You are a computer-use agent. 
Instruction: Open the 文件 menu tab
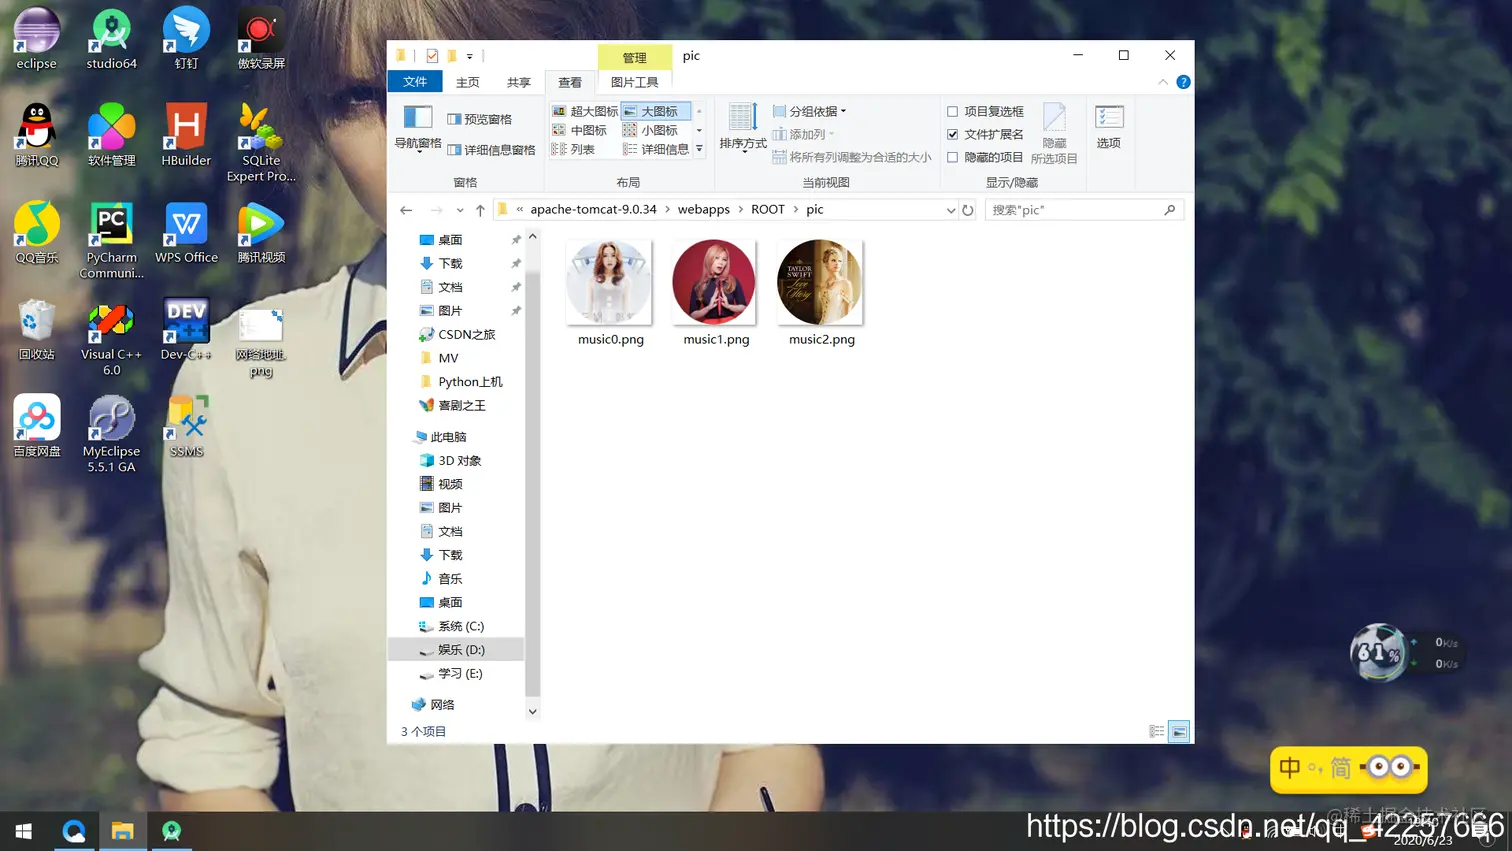pyautogui.click(x=415, y=82)
